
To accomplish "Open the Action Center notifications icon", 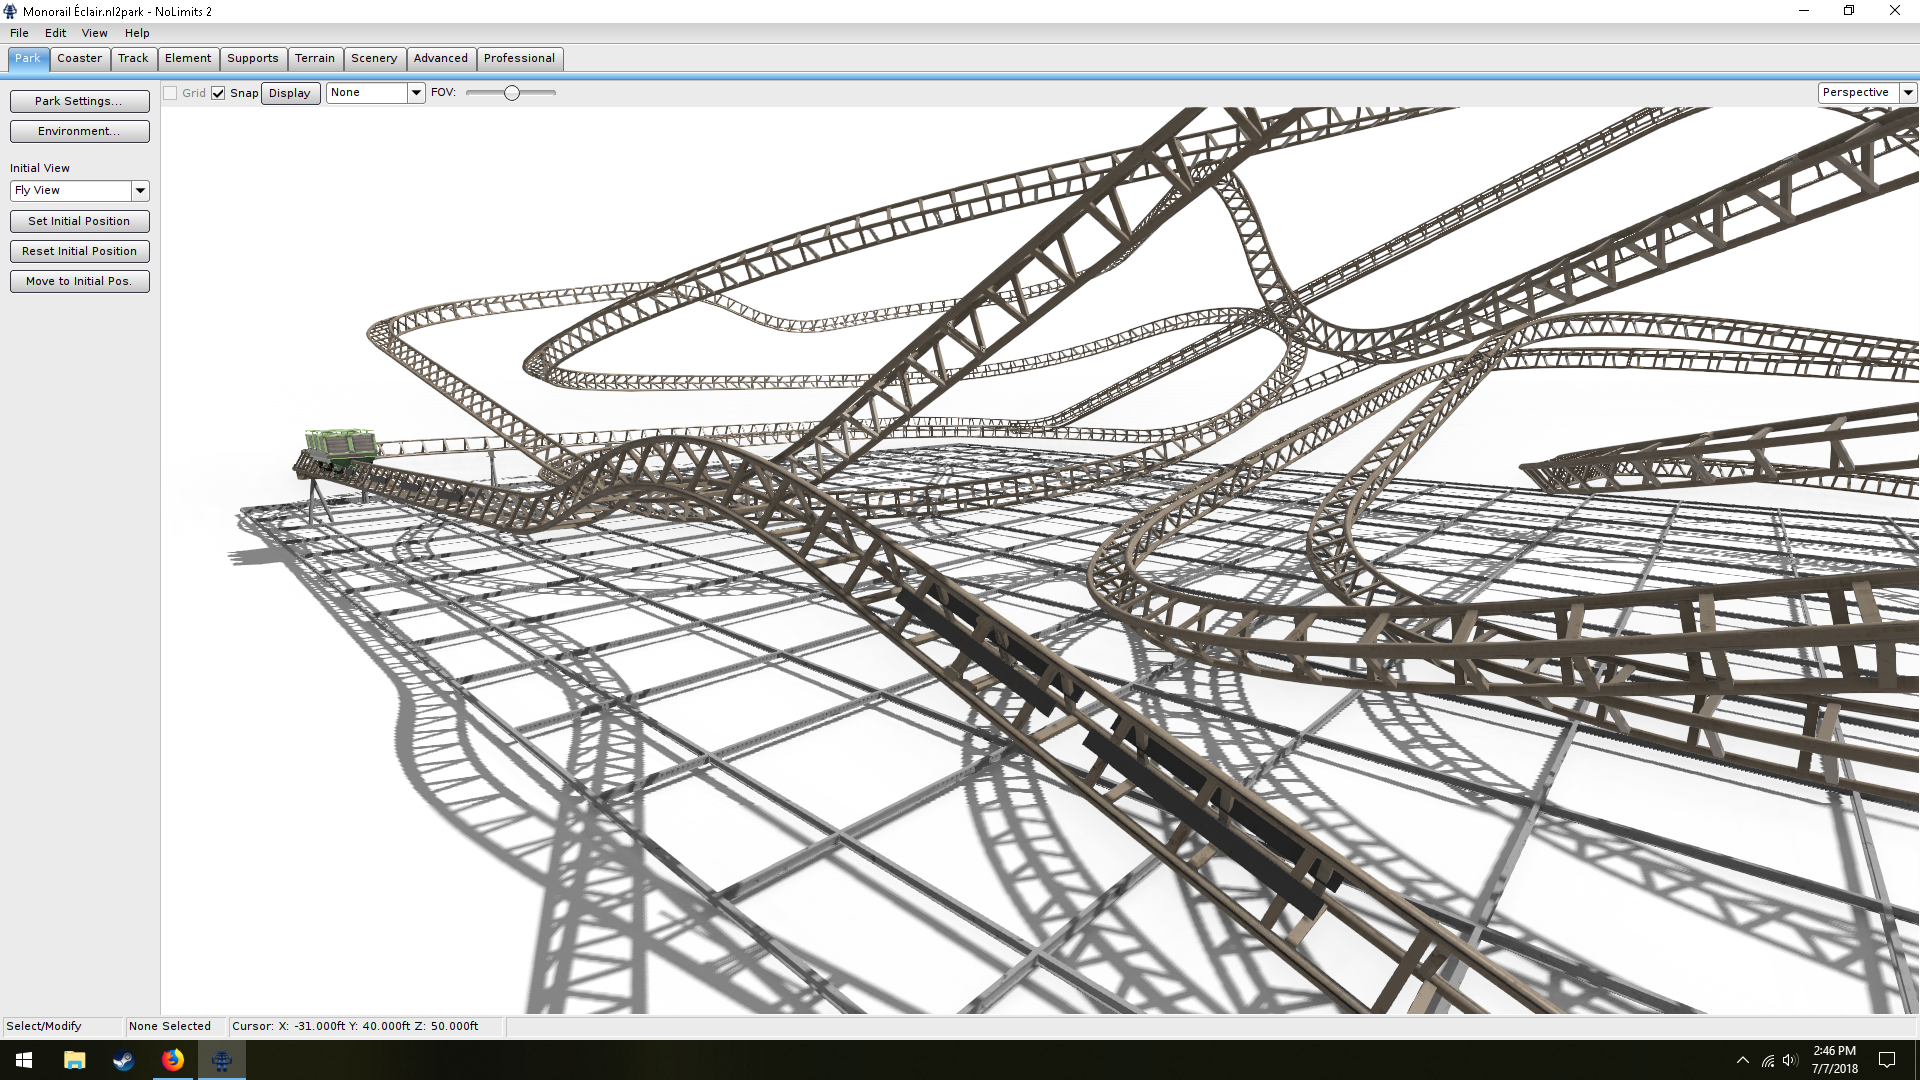I will [x=1887, y=1060].
